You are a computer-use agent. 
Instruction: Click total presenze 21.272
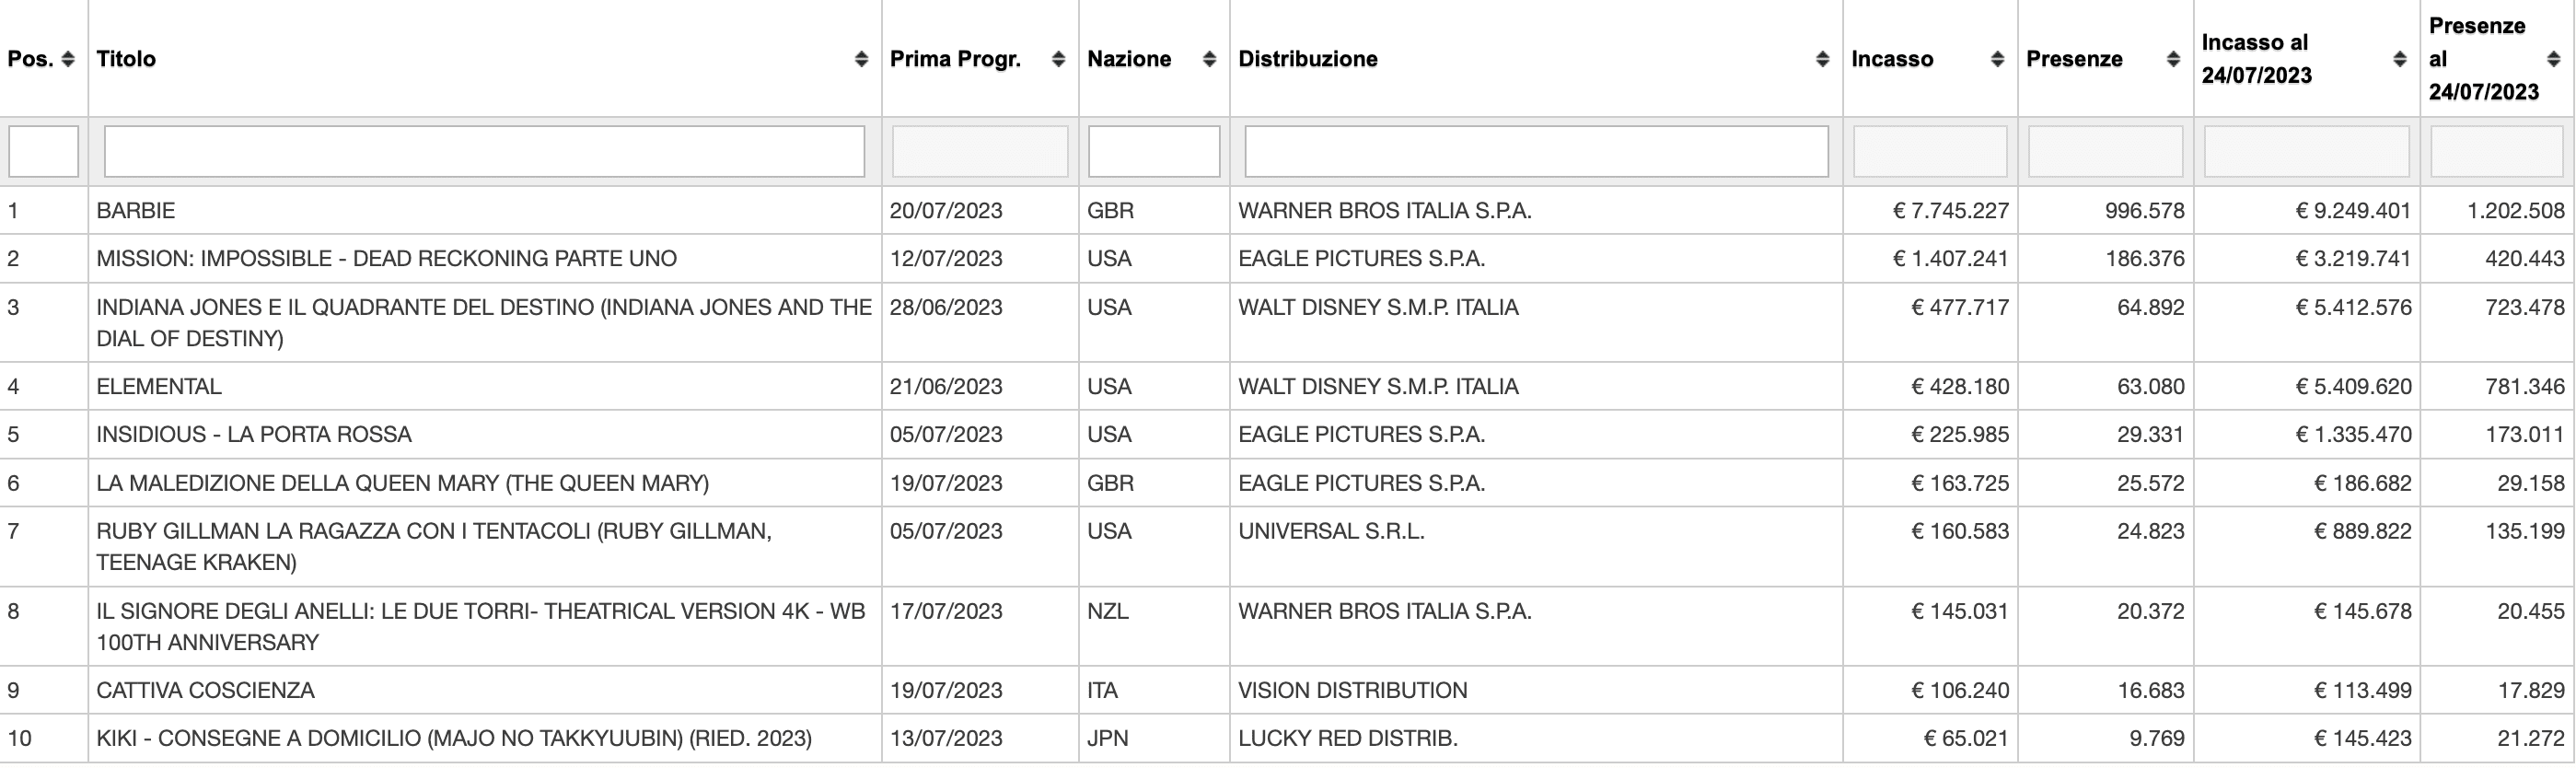(x=2531, y=739)
